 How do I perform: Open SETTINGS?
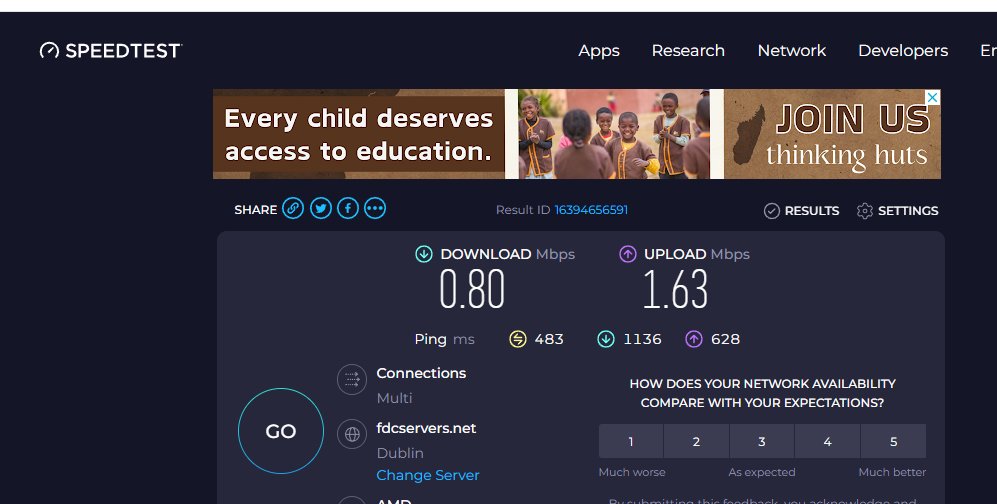tap(908, 211)
